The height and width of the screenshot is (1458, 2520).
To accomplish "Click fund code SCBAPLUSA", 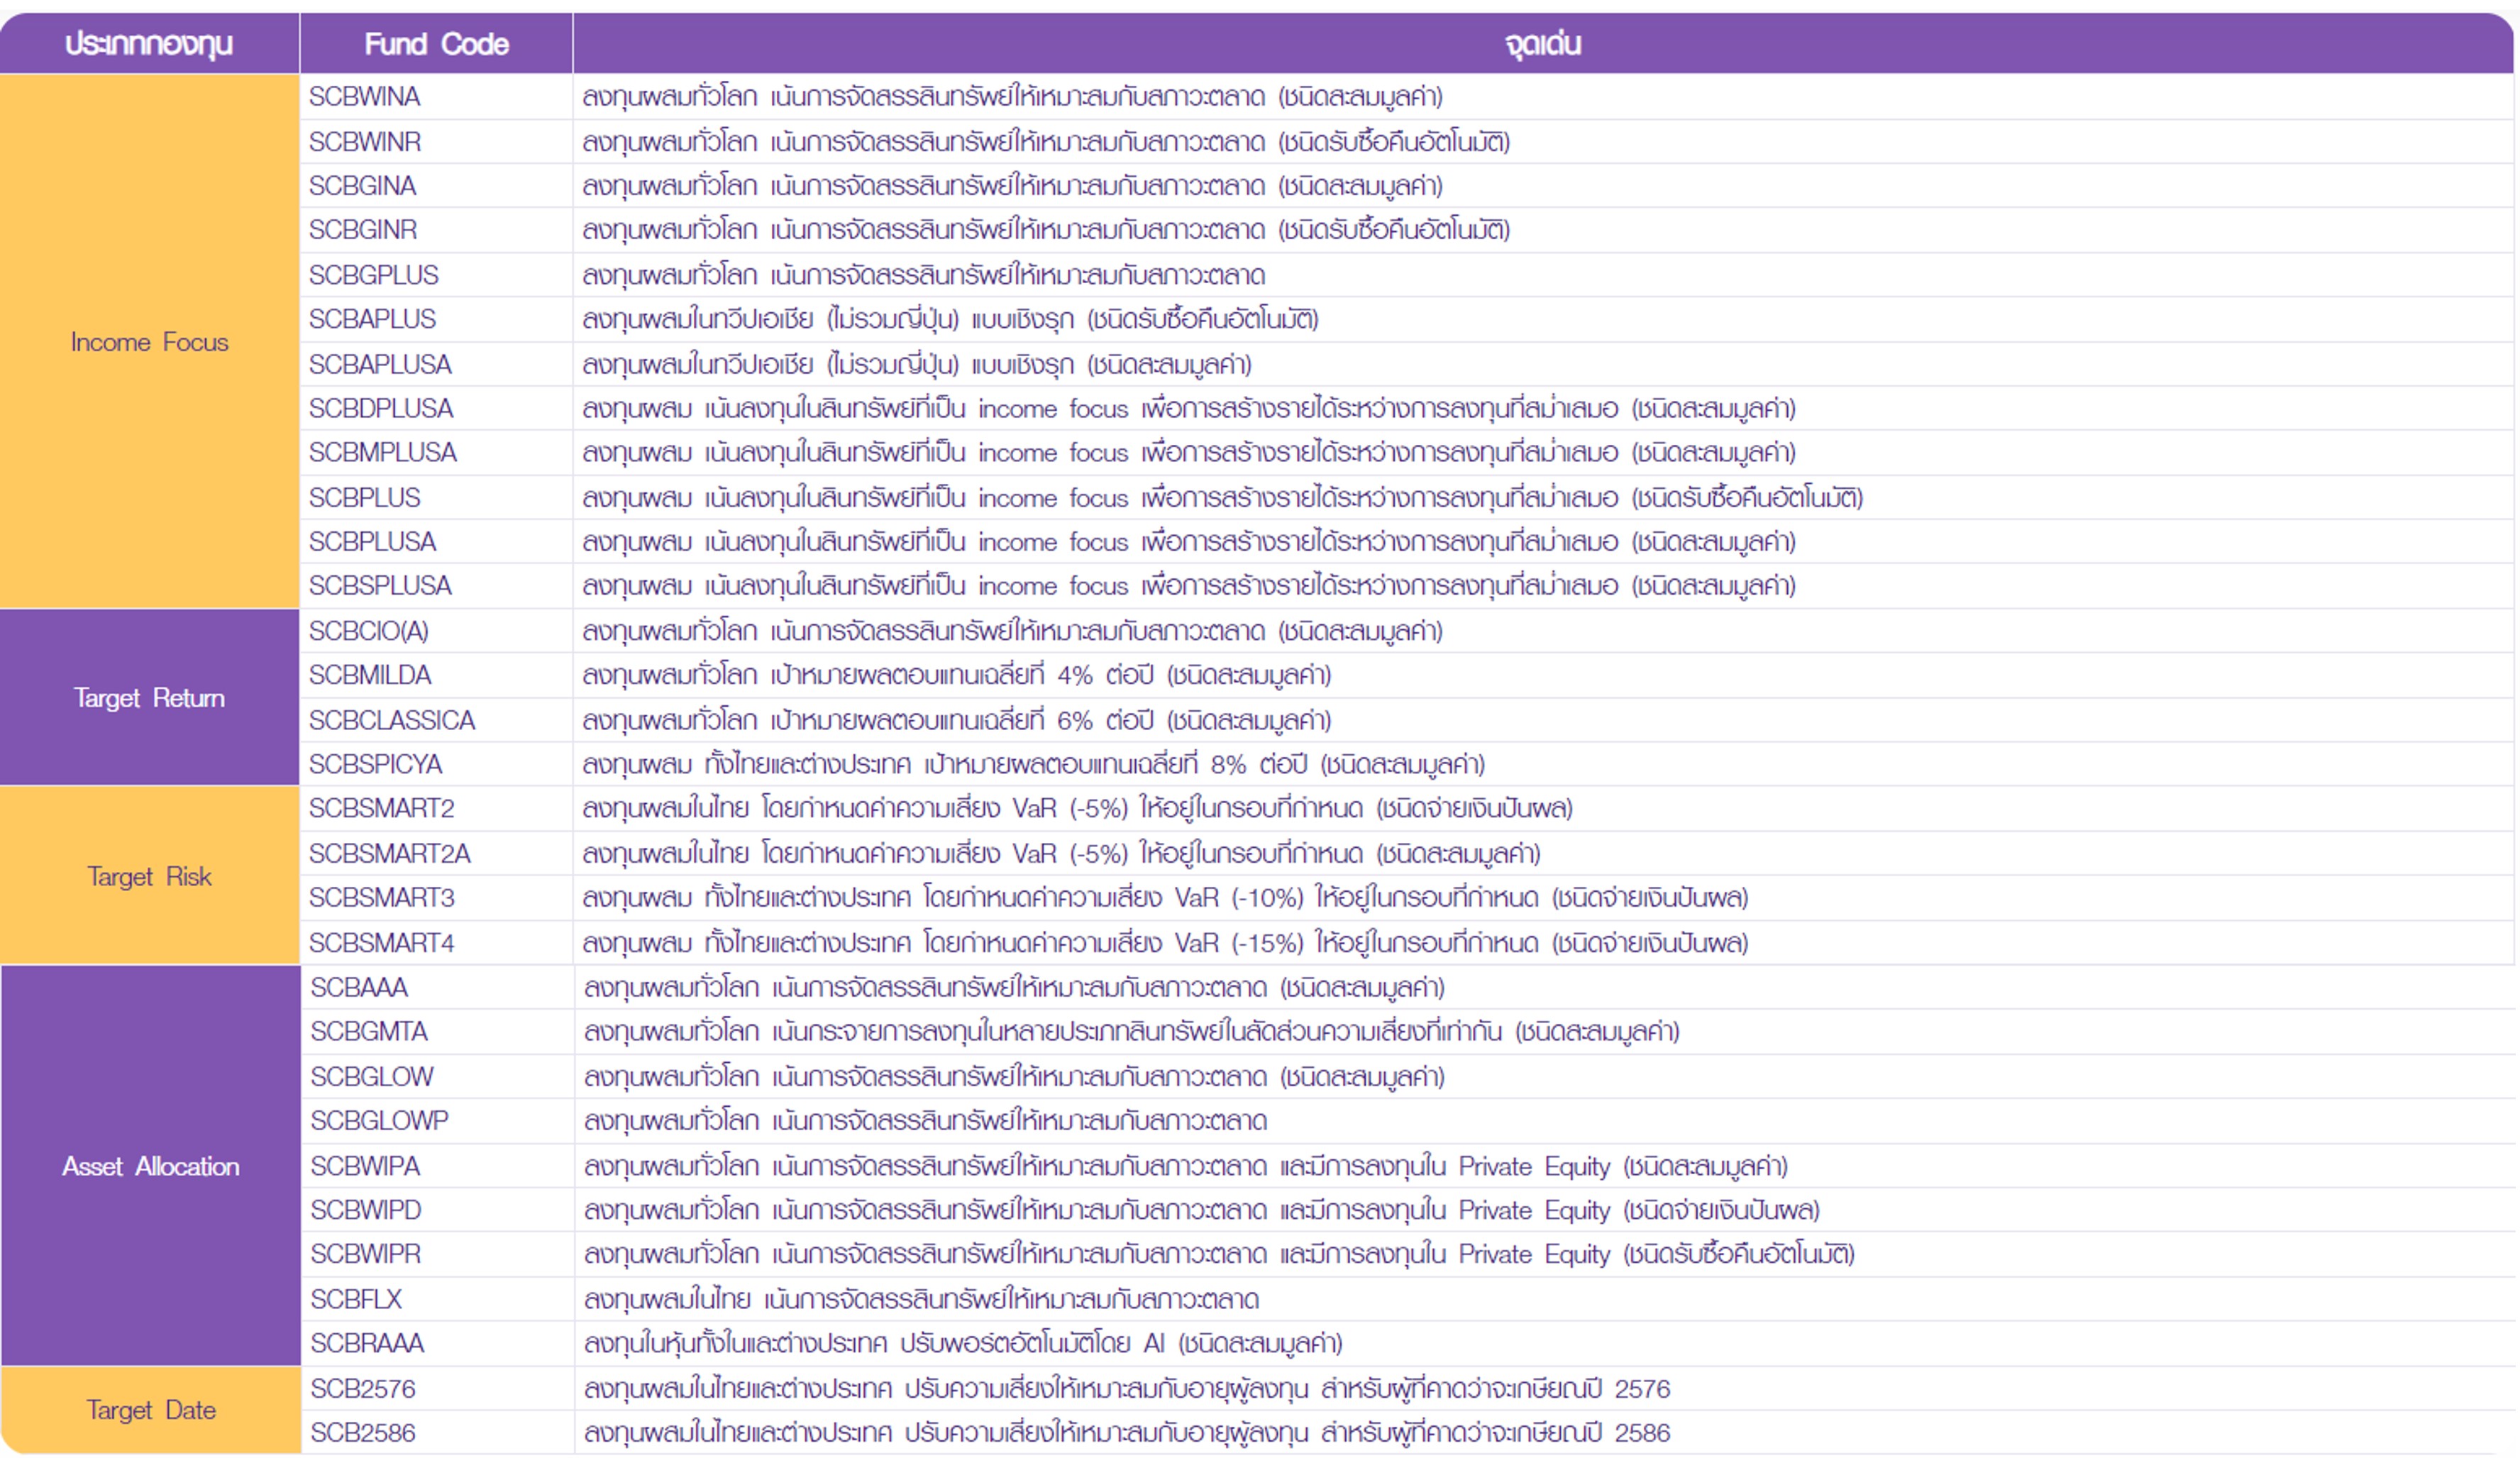I will [x=380, y=364].
